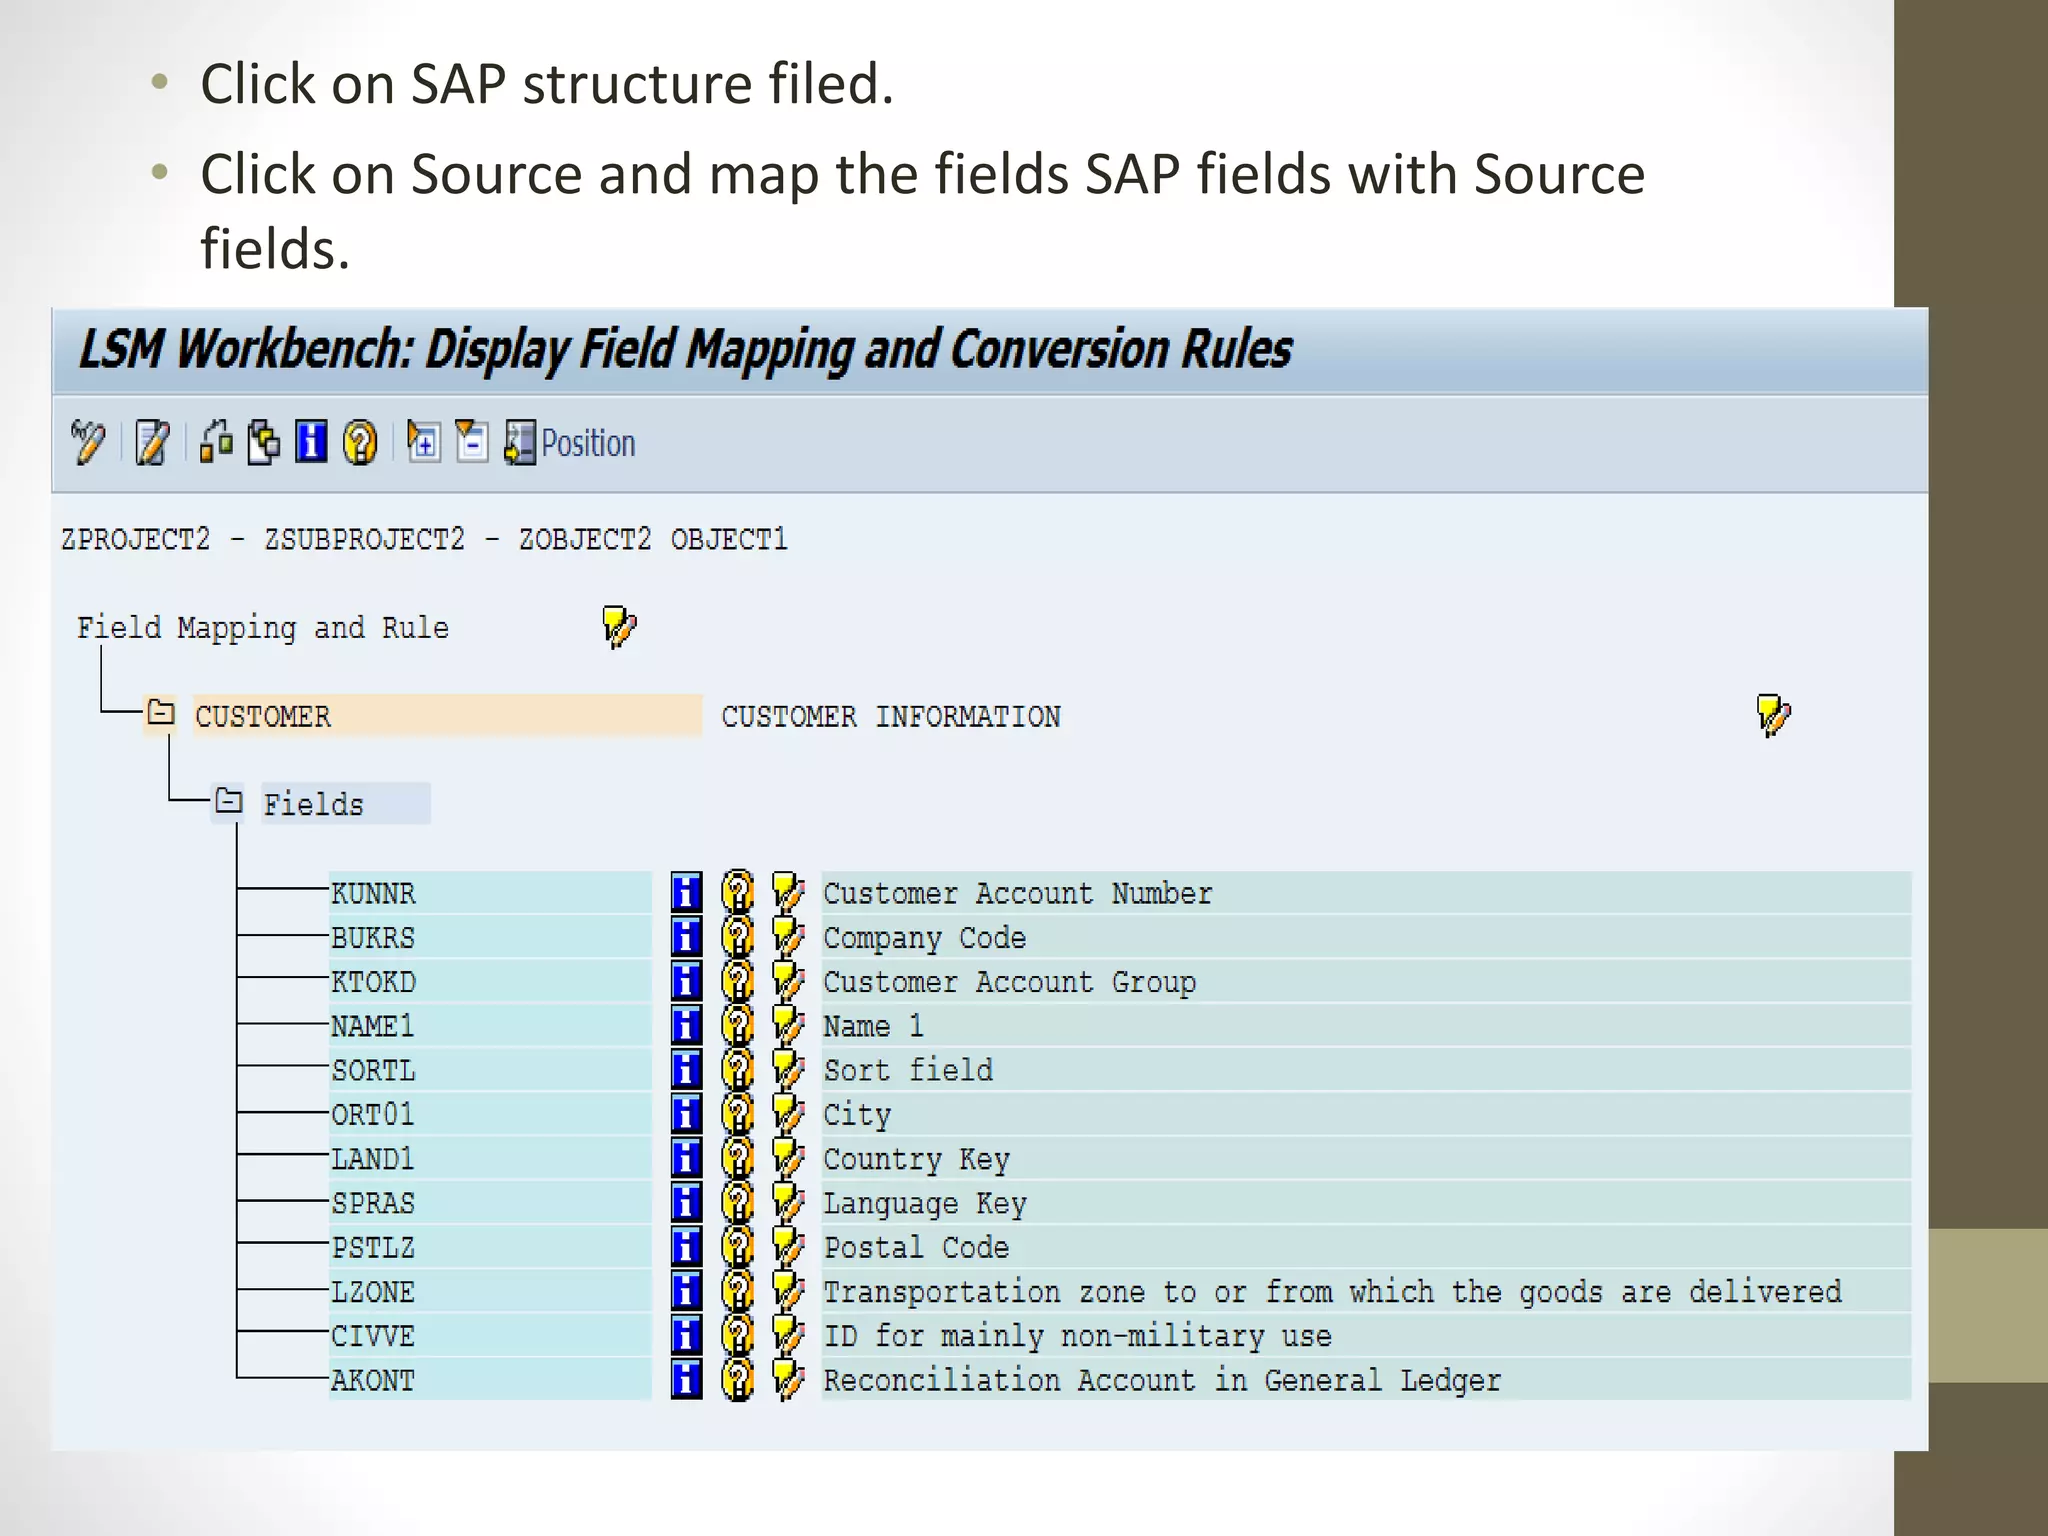Select the AKONT field in the tree
Viewport: 2048px width, 1536px height.
click(373, 1380)
